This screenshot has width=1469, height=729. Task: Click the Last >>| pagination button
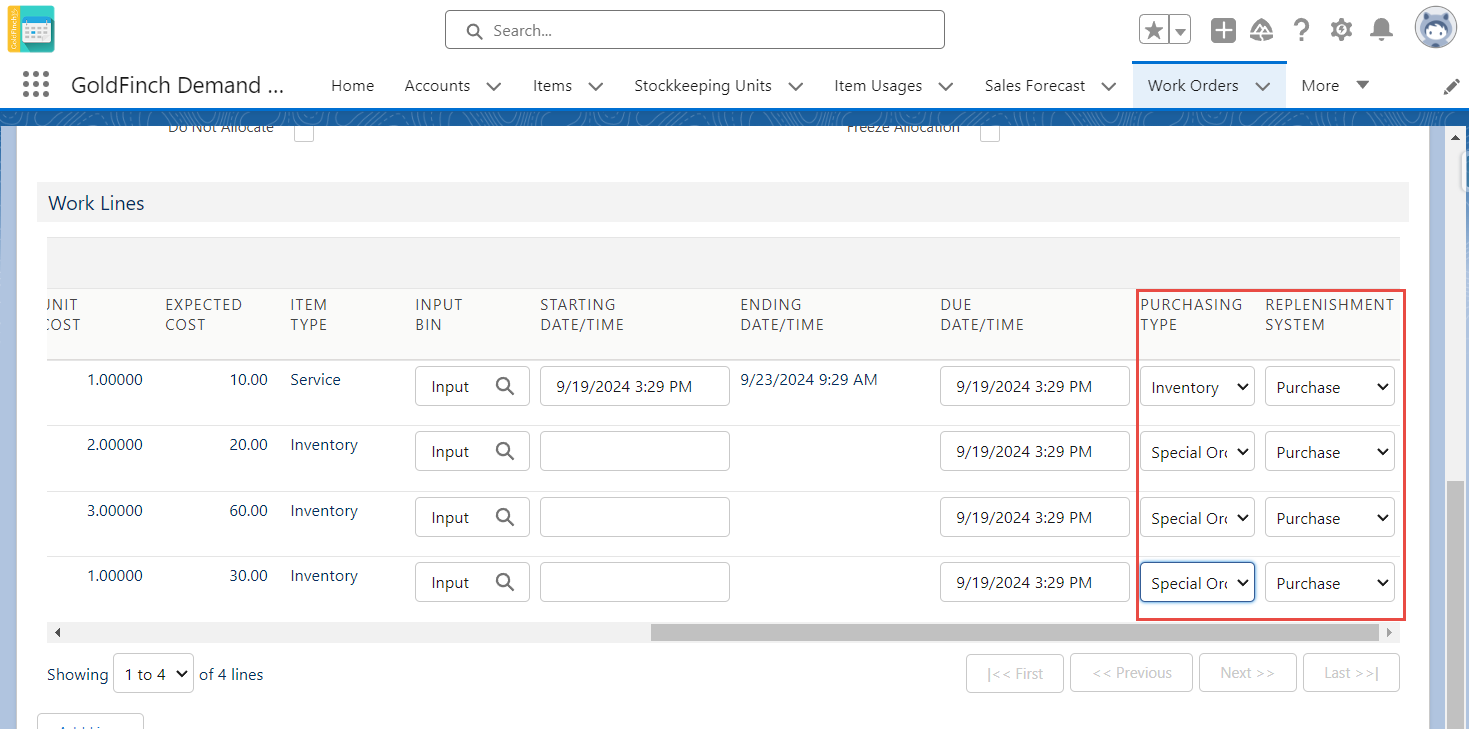pos(1351,673)
